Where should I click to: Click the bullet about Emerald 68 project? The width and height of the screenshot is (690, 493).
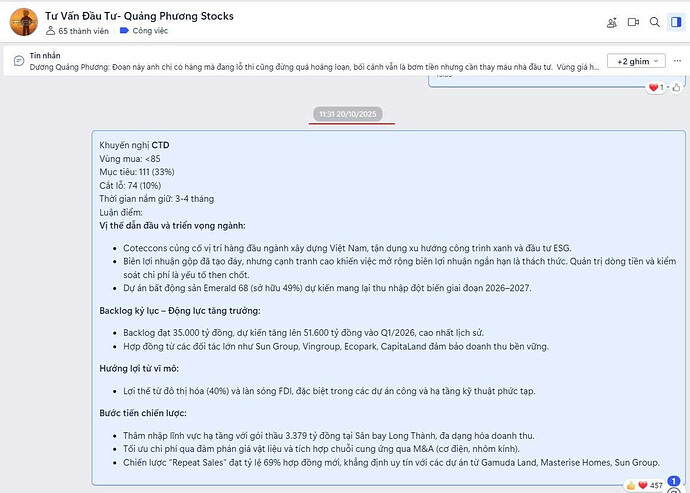coord(327,288)
